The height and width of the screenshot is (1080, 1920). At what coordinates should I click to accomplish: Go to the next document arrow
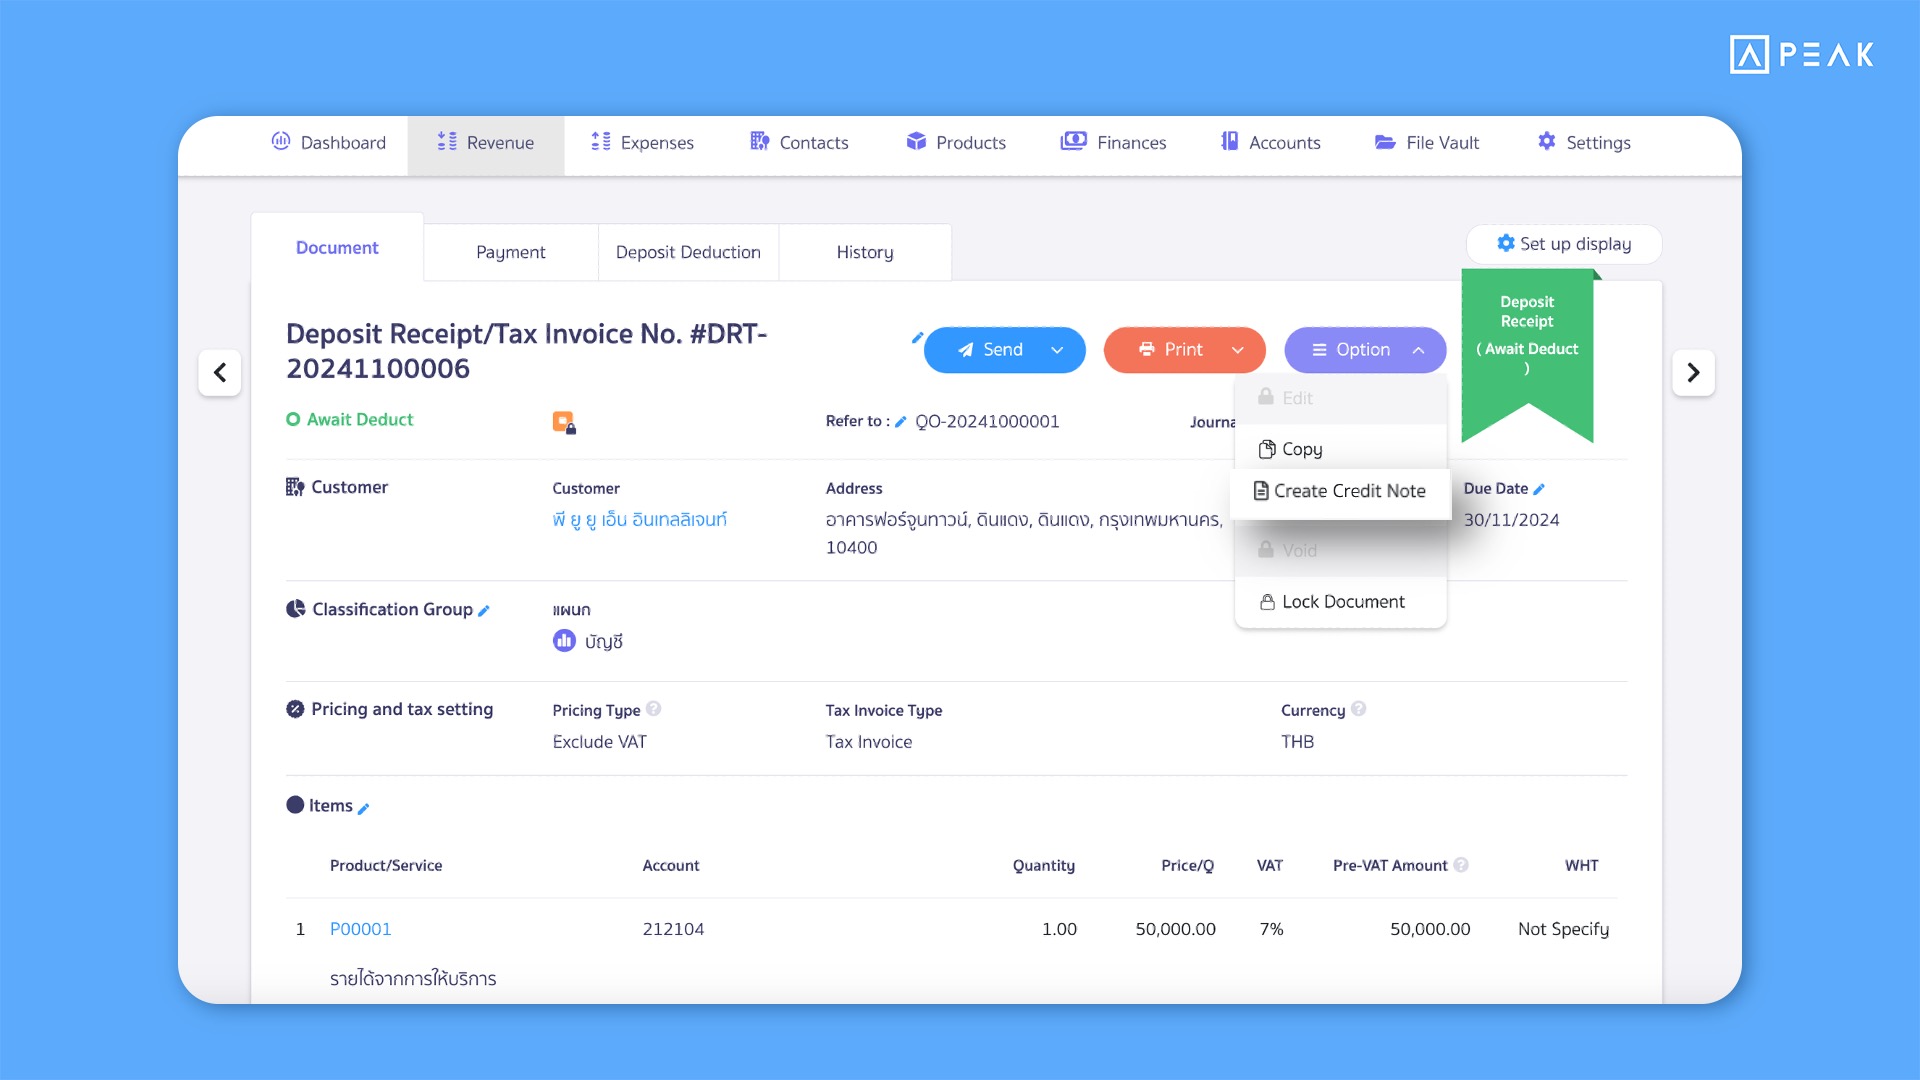[x=1693, y=373]
